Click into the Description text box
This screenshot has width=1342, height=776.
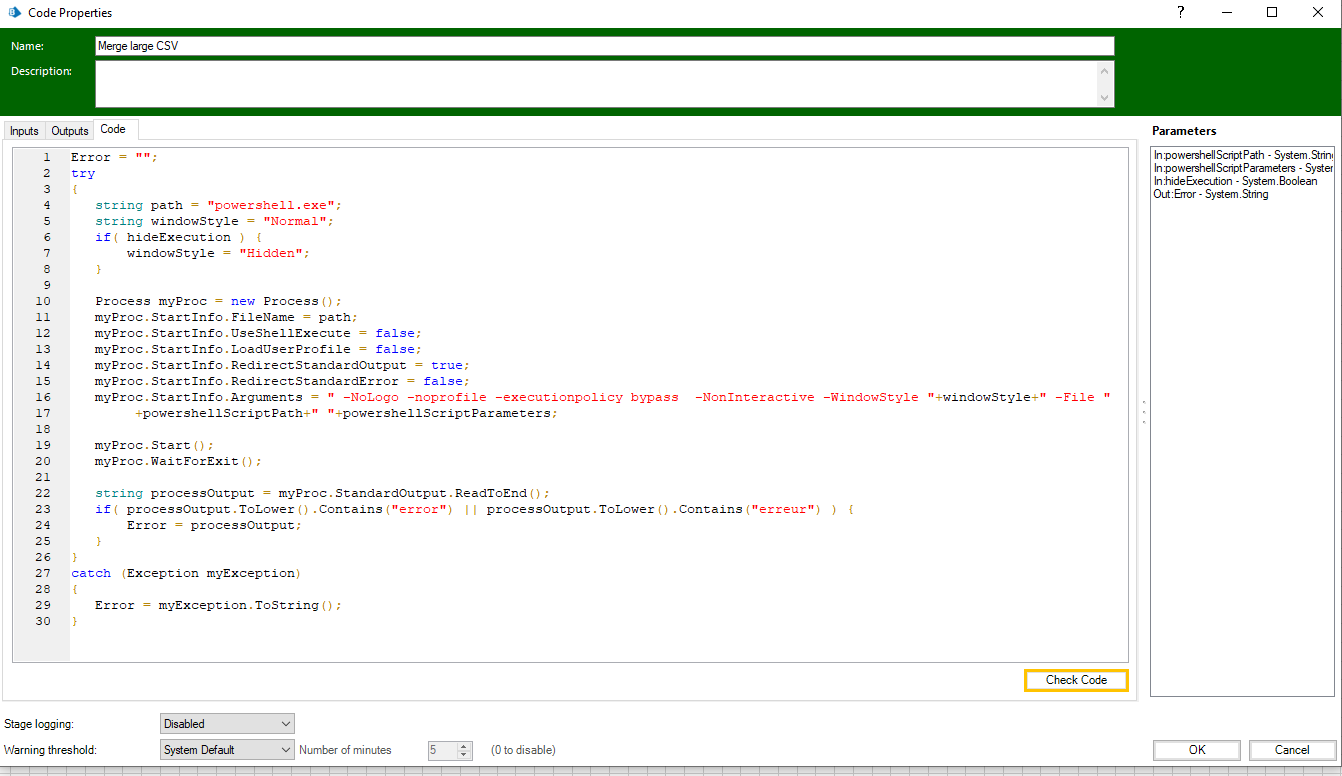pyautogui.click(x=596, y=84)
